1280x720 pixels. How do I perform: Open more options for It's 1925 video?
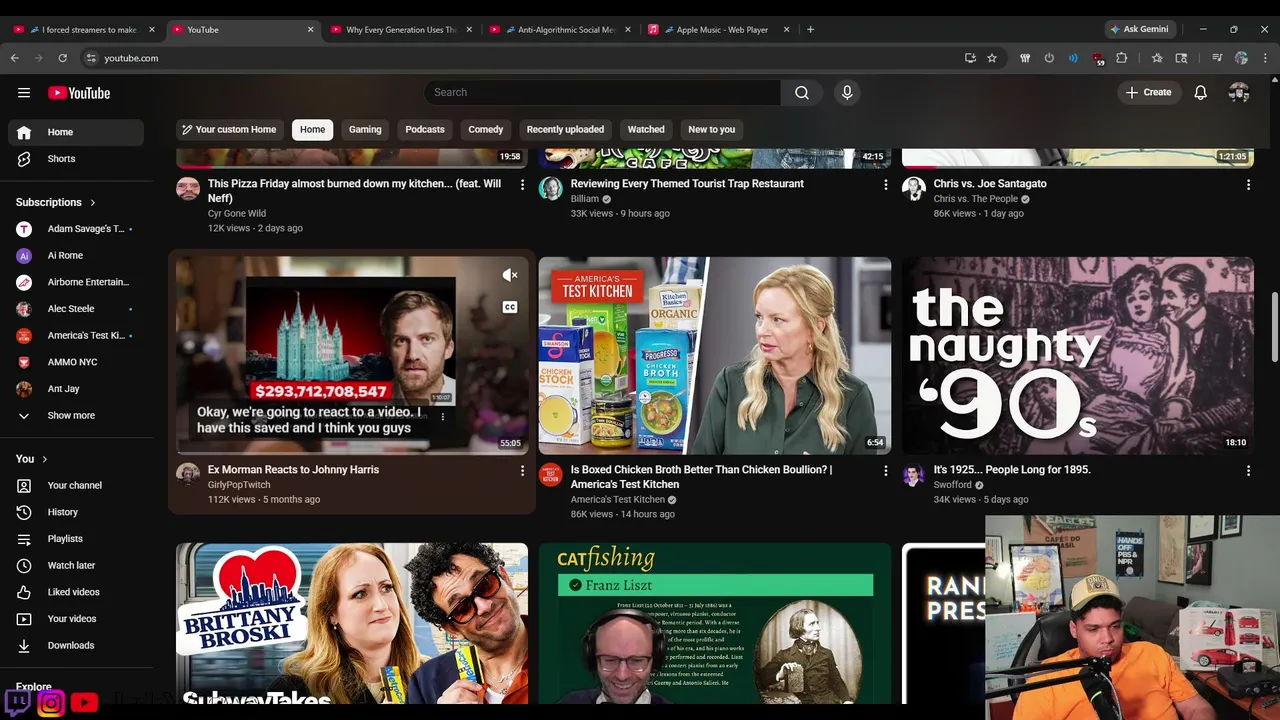(x=1248, y=470)
